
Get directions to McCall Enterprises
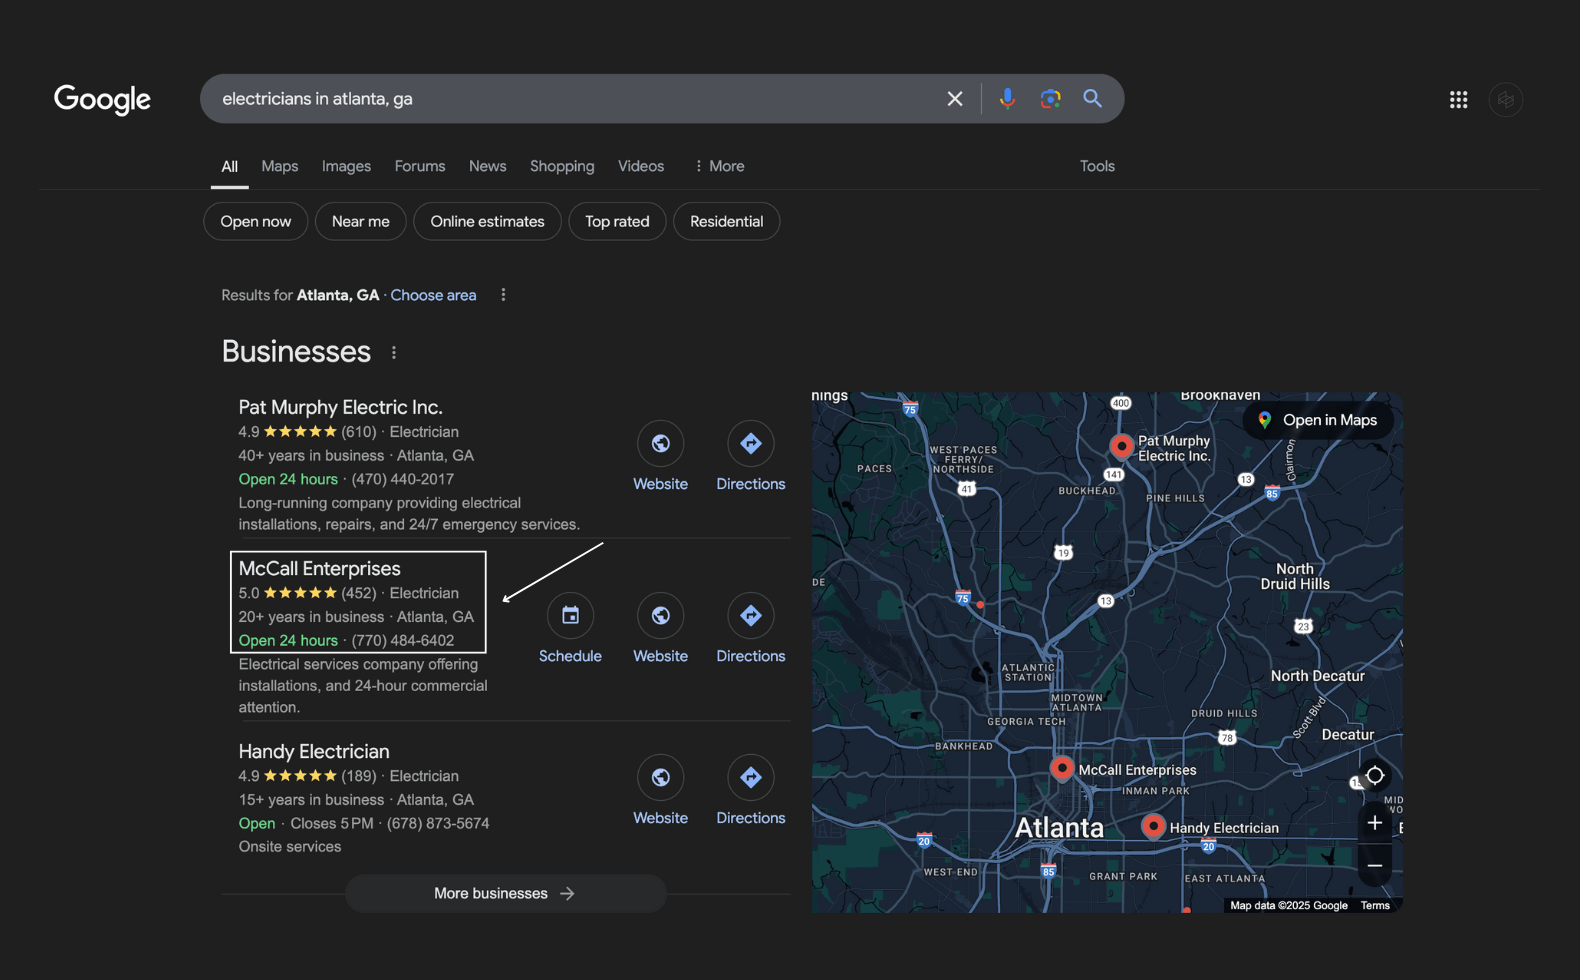[751, 616]
